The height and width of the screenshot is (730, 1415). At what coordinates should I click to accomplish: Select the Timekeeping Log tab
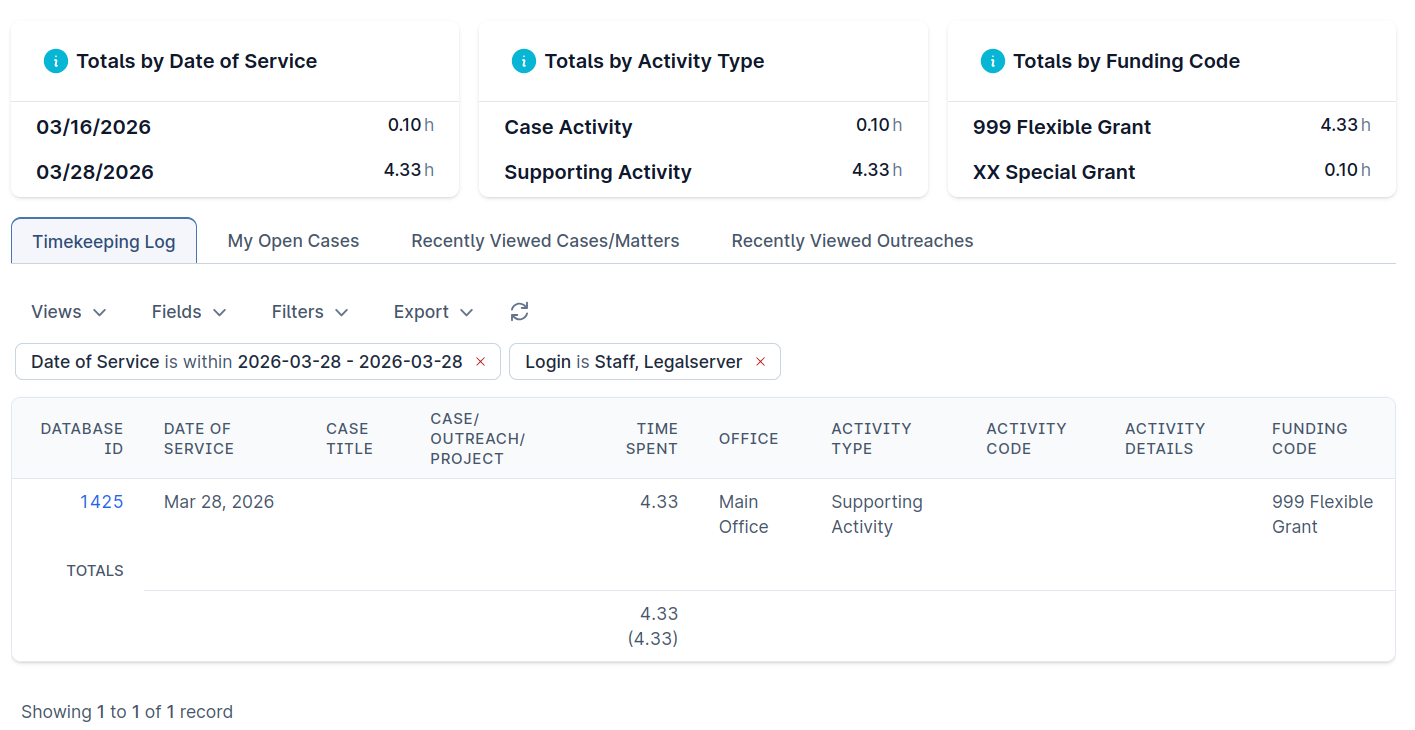click(104, 242)
